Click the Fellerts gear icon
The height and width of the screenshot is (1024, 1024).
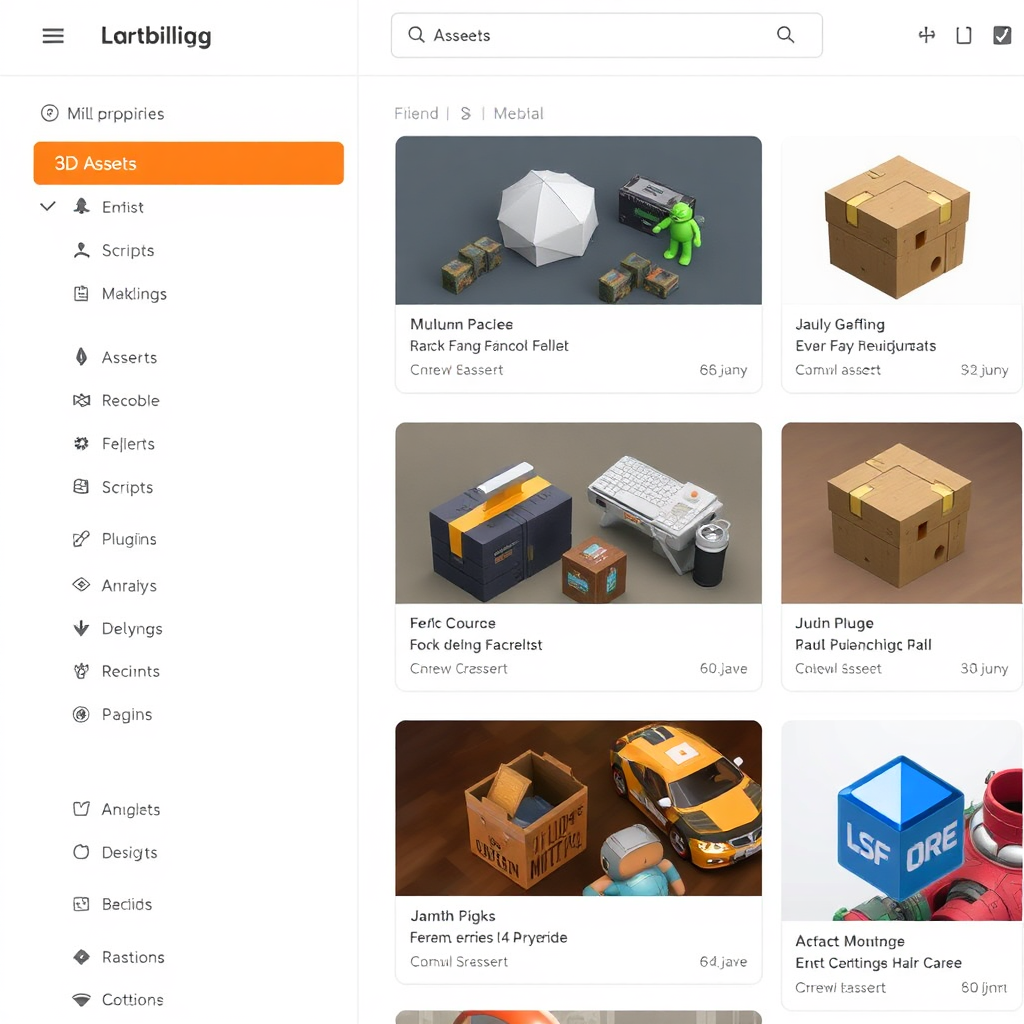pos(82,443)
